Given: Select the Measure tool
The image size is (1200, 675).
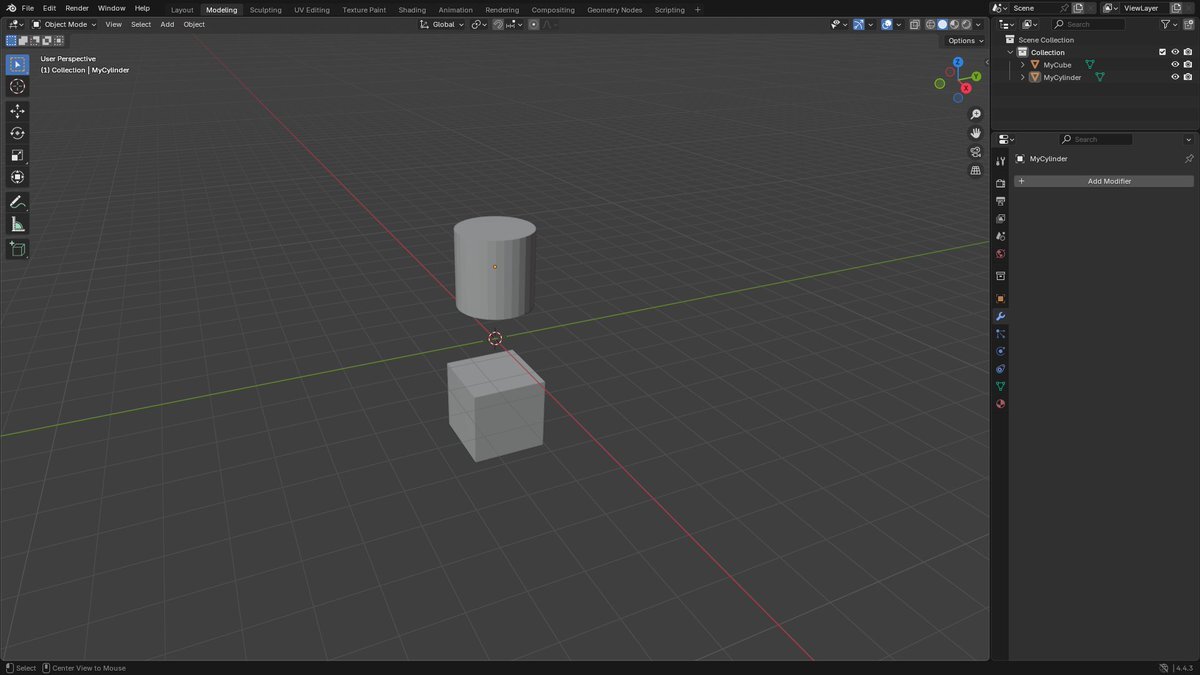Looking at the screenshot, I should click(17, 224).
